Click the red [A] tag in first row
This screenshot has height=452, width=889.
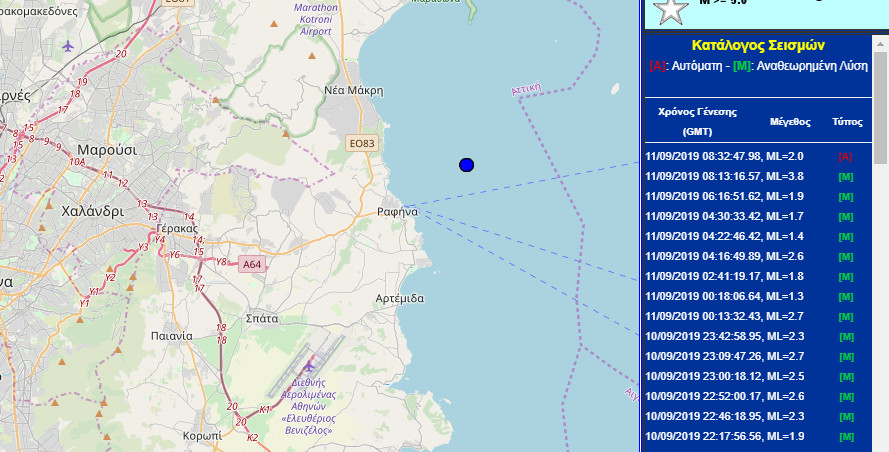[845, 156]
